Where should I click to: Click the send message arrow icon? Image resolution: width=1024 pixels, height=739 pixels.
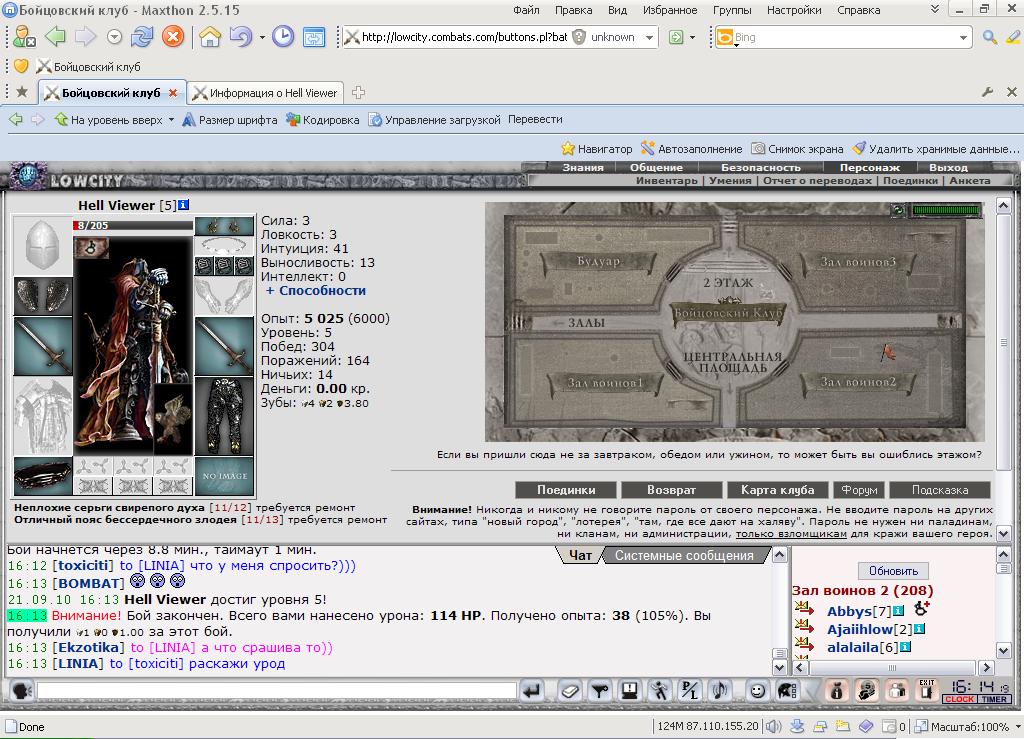pos(532,690)
